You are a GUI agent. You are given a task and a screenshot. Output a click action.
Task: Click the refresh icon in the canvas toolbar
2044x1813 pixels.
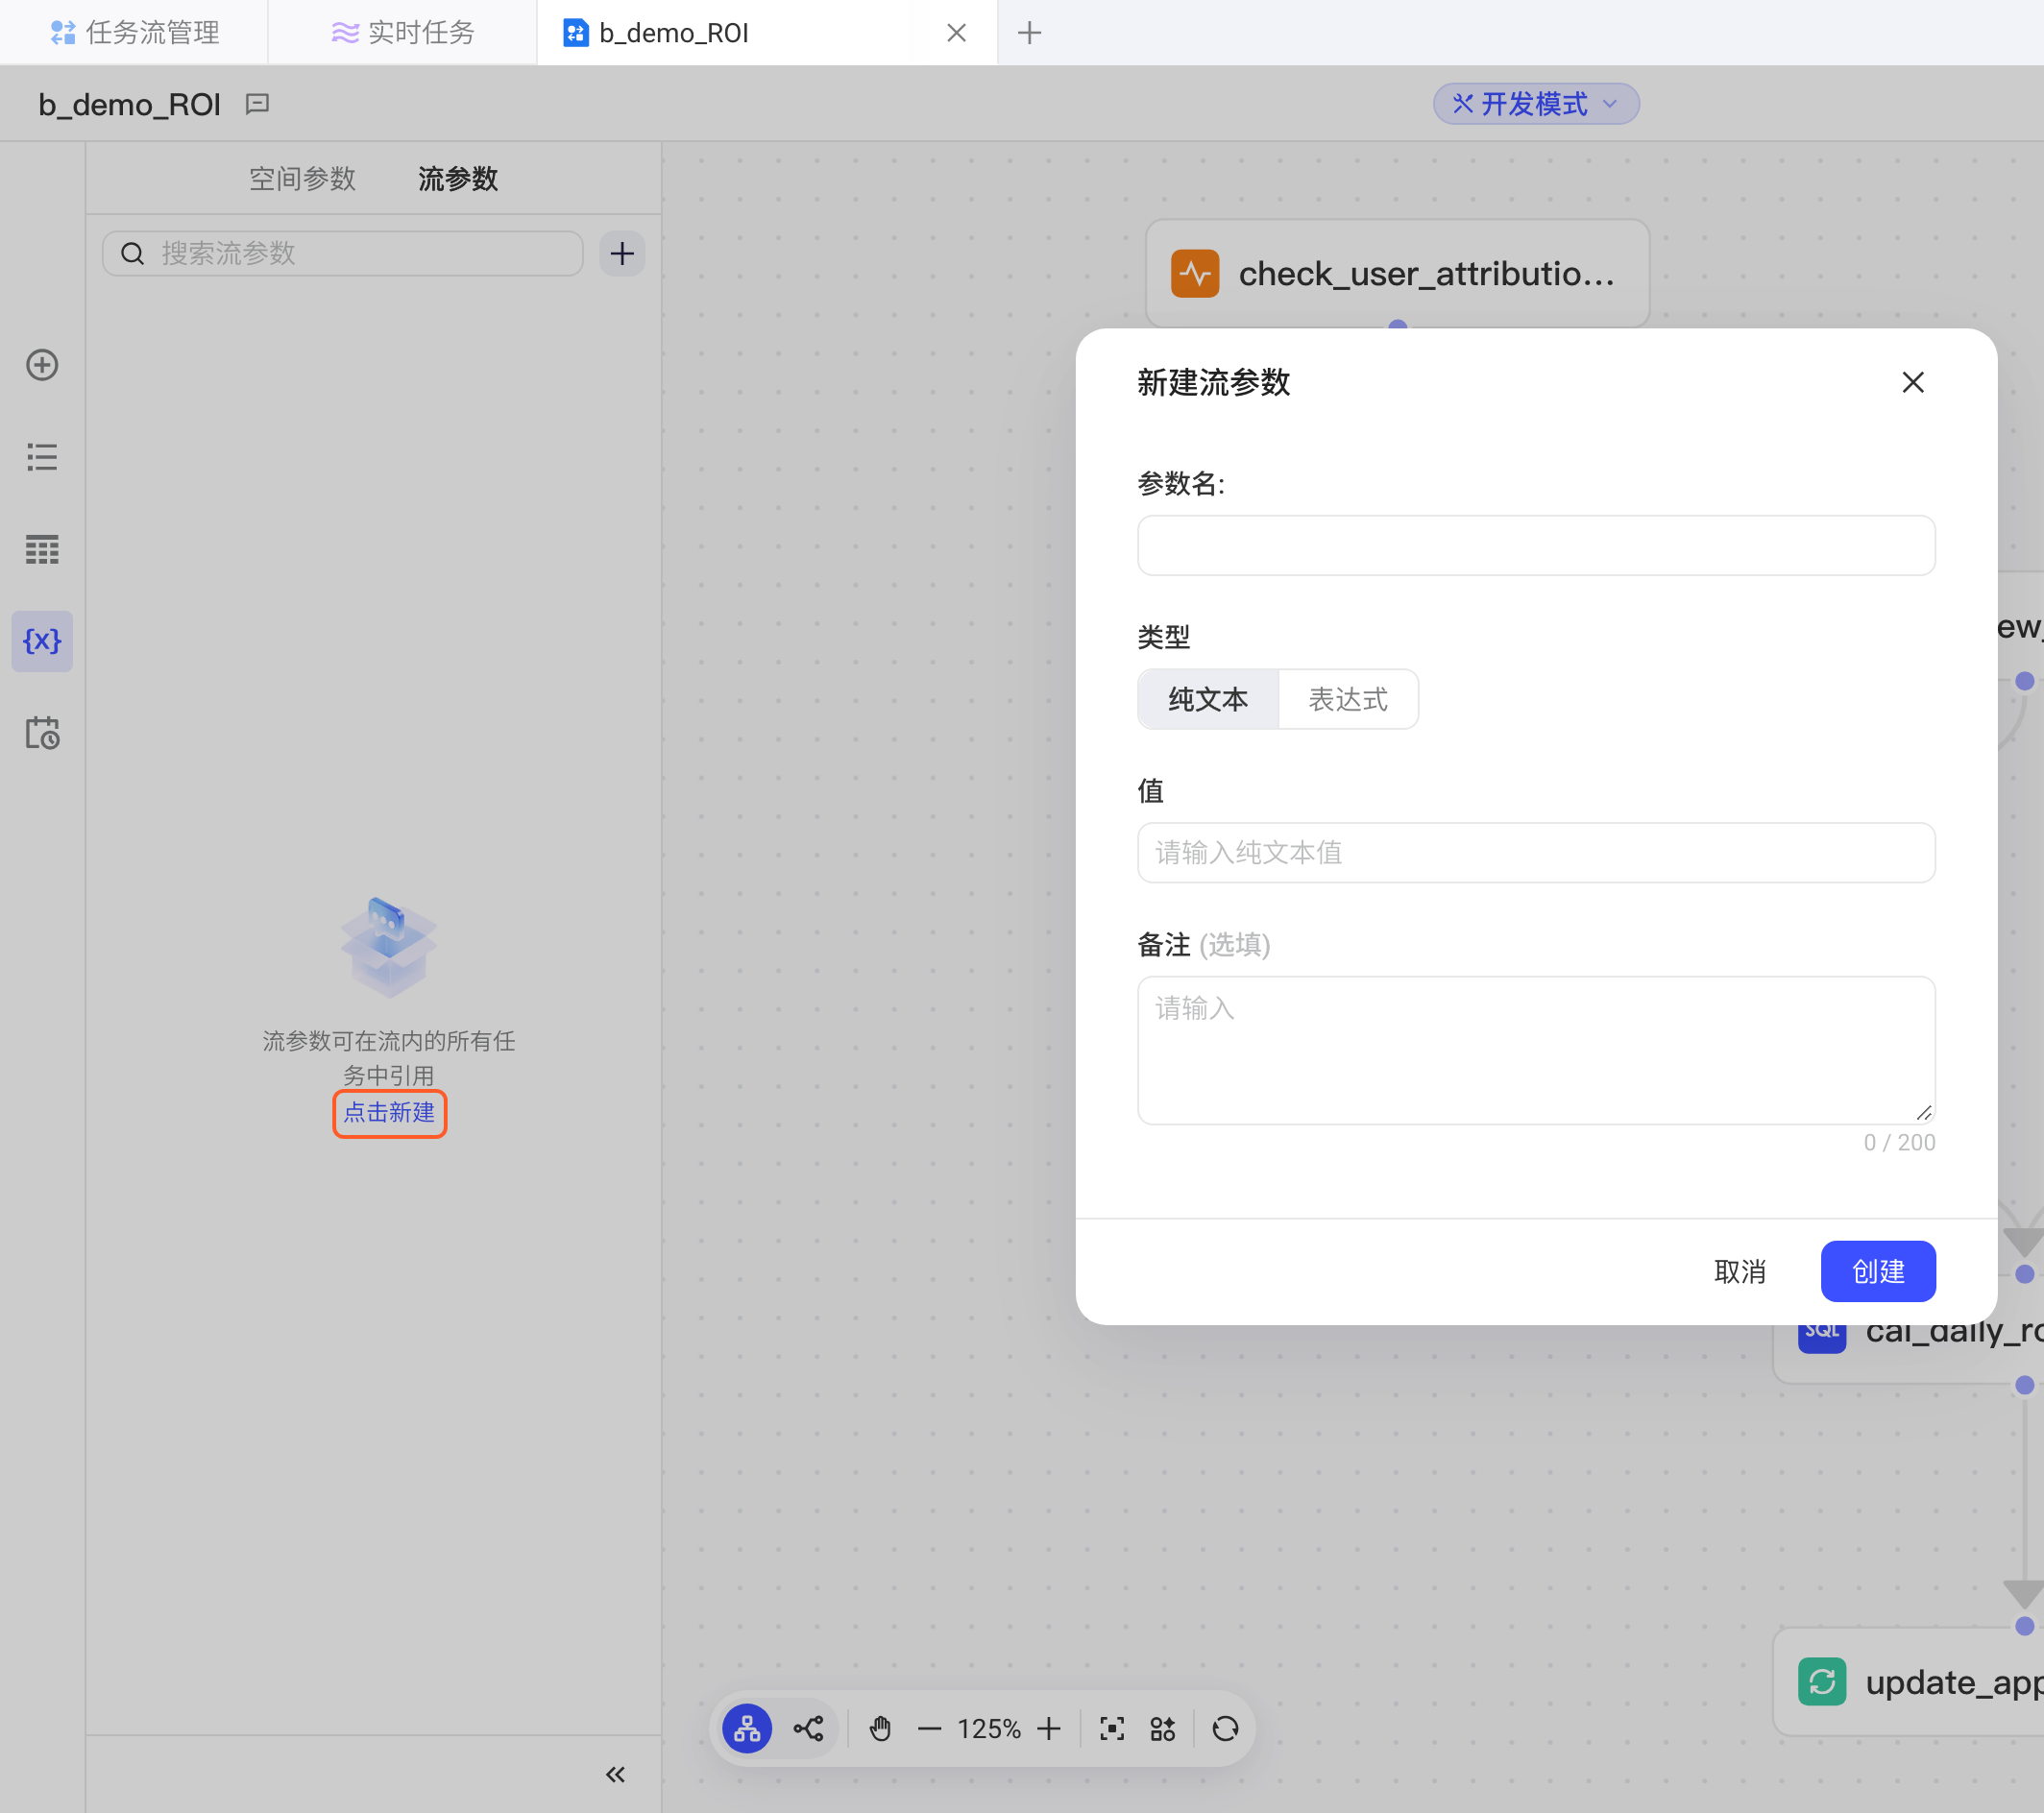pos(1225,1728)
